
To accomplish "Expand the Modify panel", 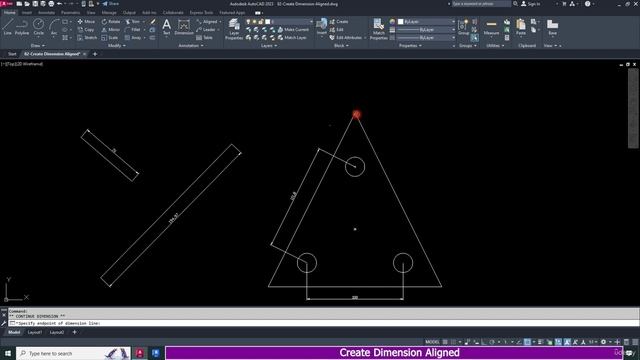I will click(116, 46).
